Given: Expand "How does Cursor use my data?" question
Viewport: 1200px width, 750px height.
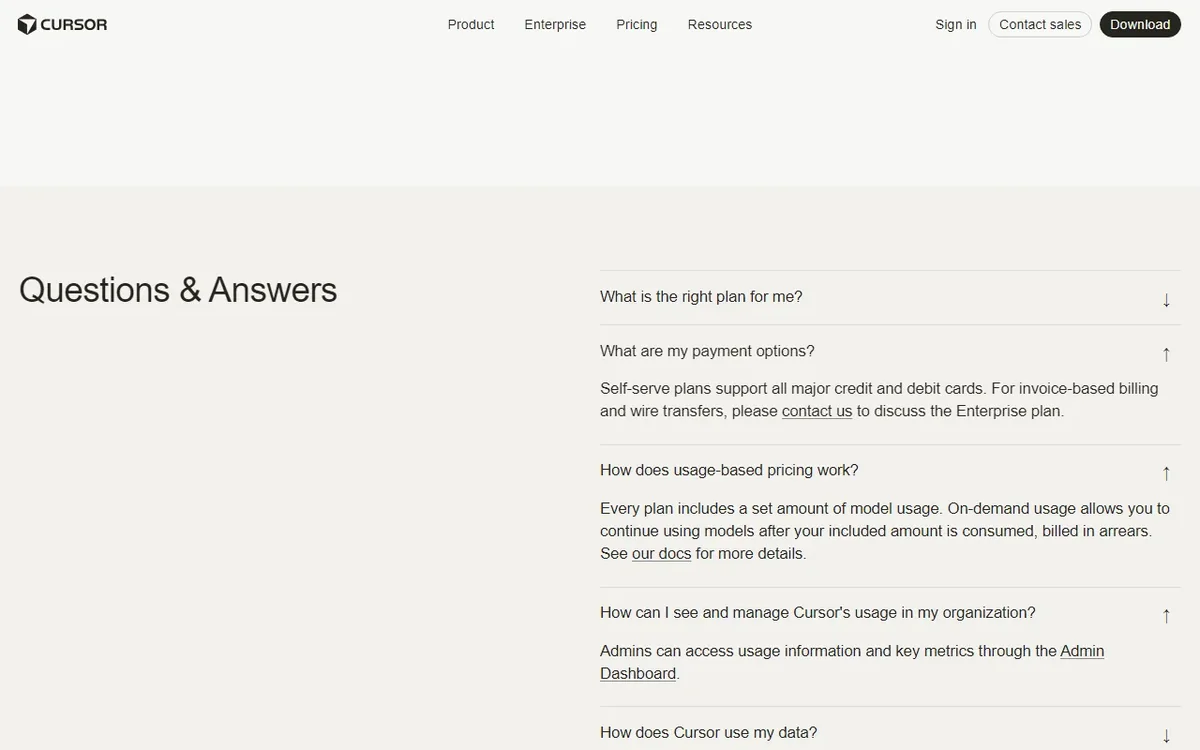Looking at the screenshot, I should click(890, 732).
